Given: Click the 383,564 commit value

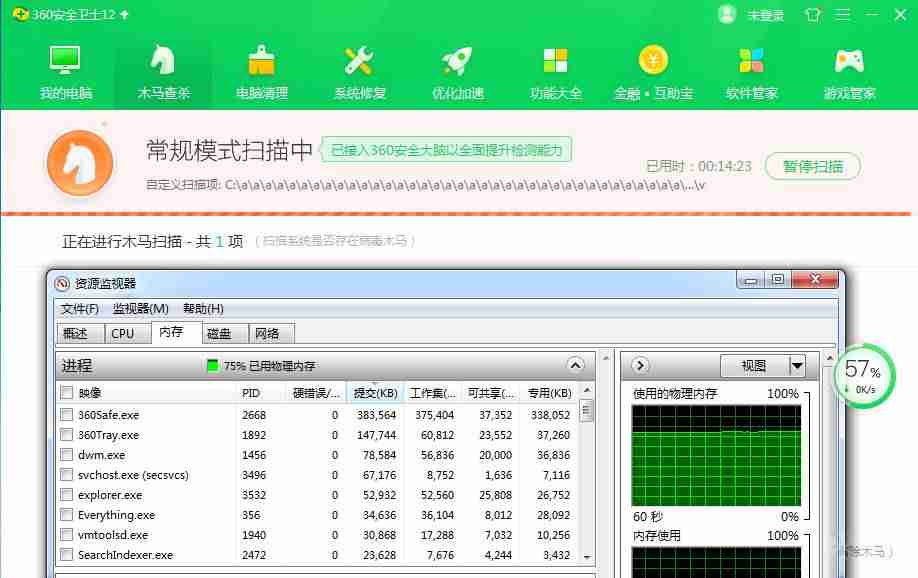Looking at the screenshot, I should [x=376, y=415].
